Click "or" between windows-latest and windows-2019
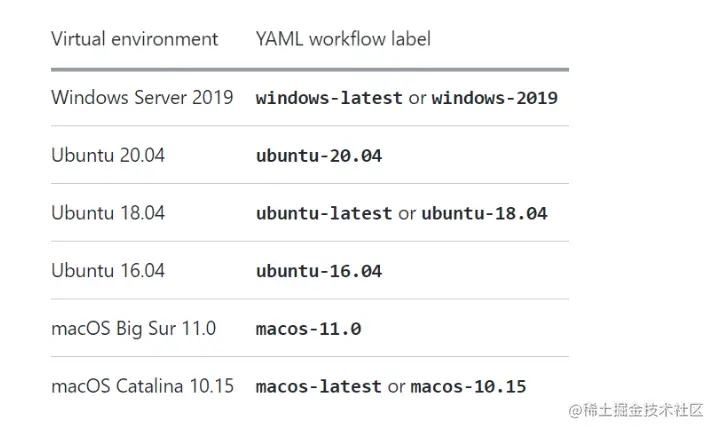Viewport: 718px width, 433px height. click(x=417, y=99)
